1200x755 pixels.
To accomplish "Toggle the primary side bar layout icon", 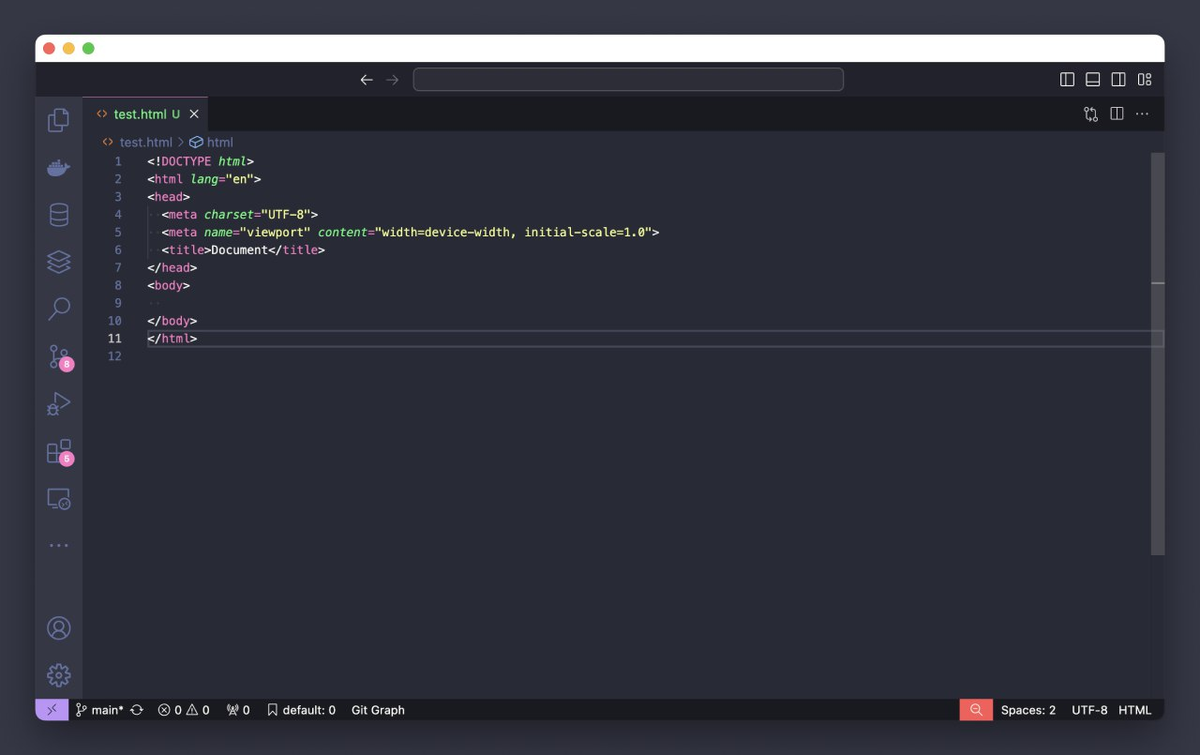I will 1067,80.
